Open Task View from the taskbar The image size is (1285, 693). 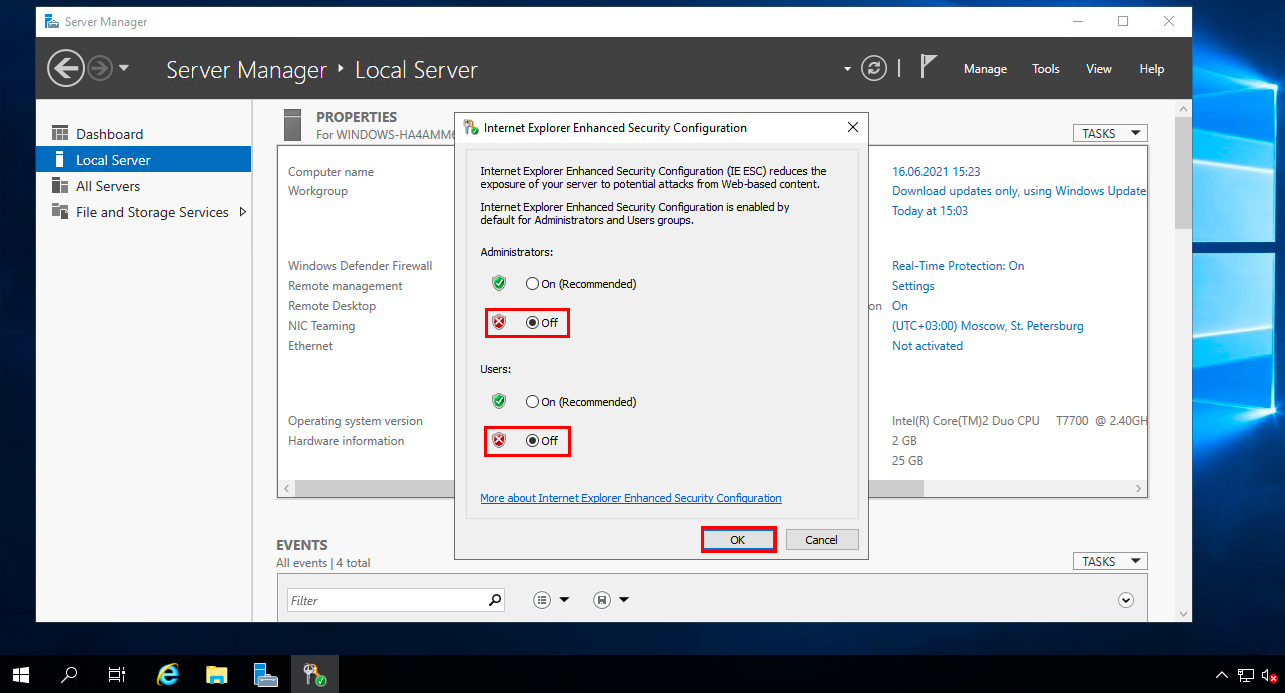117,675
